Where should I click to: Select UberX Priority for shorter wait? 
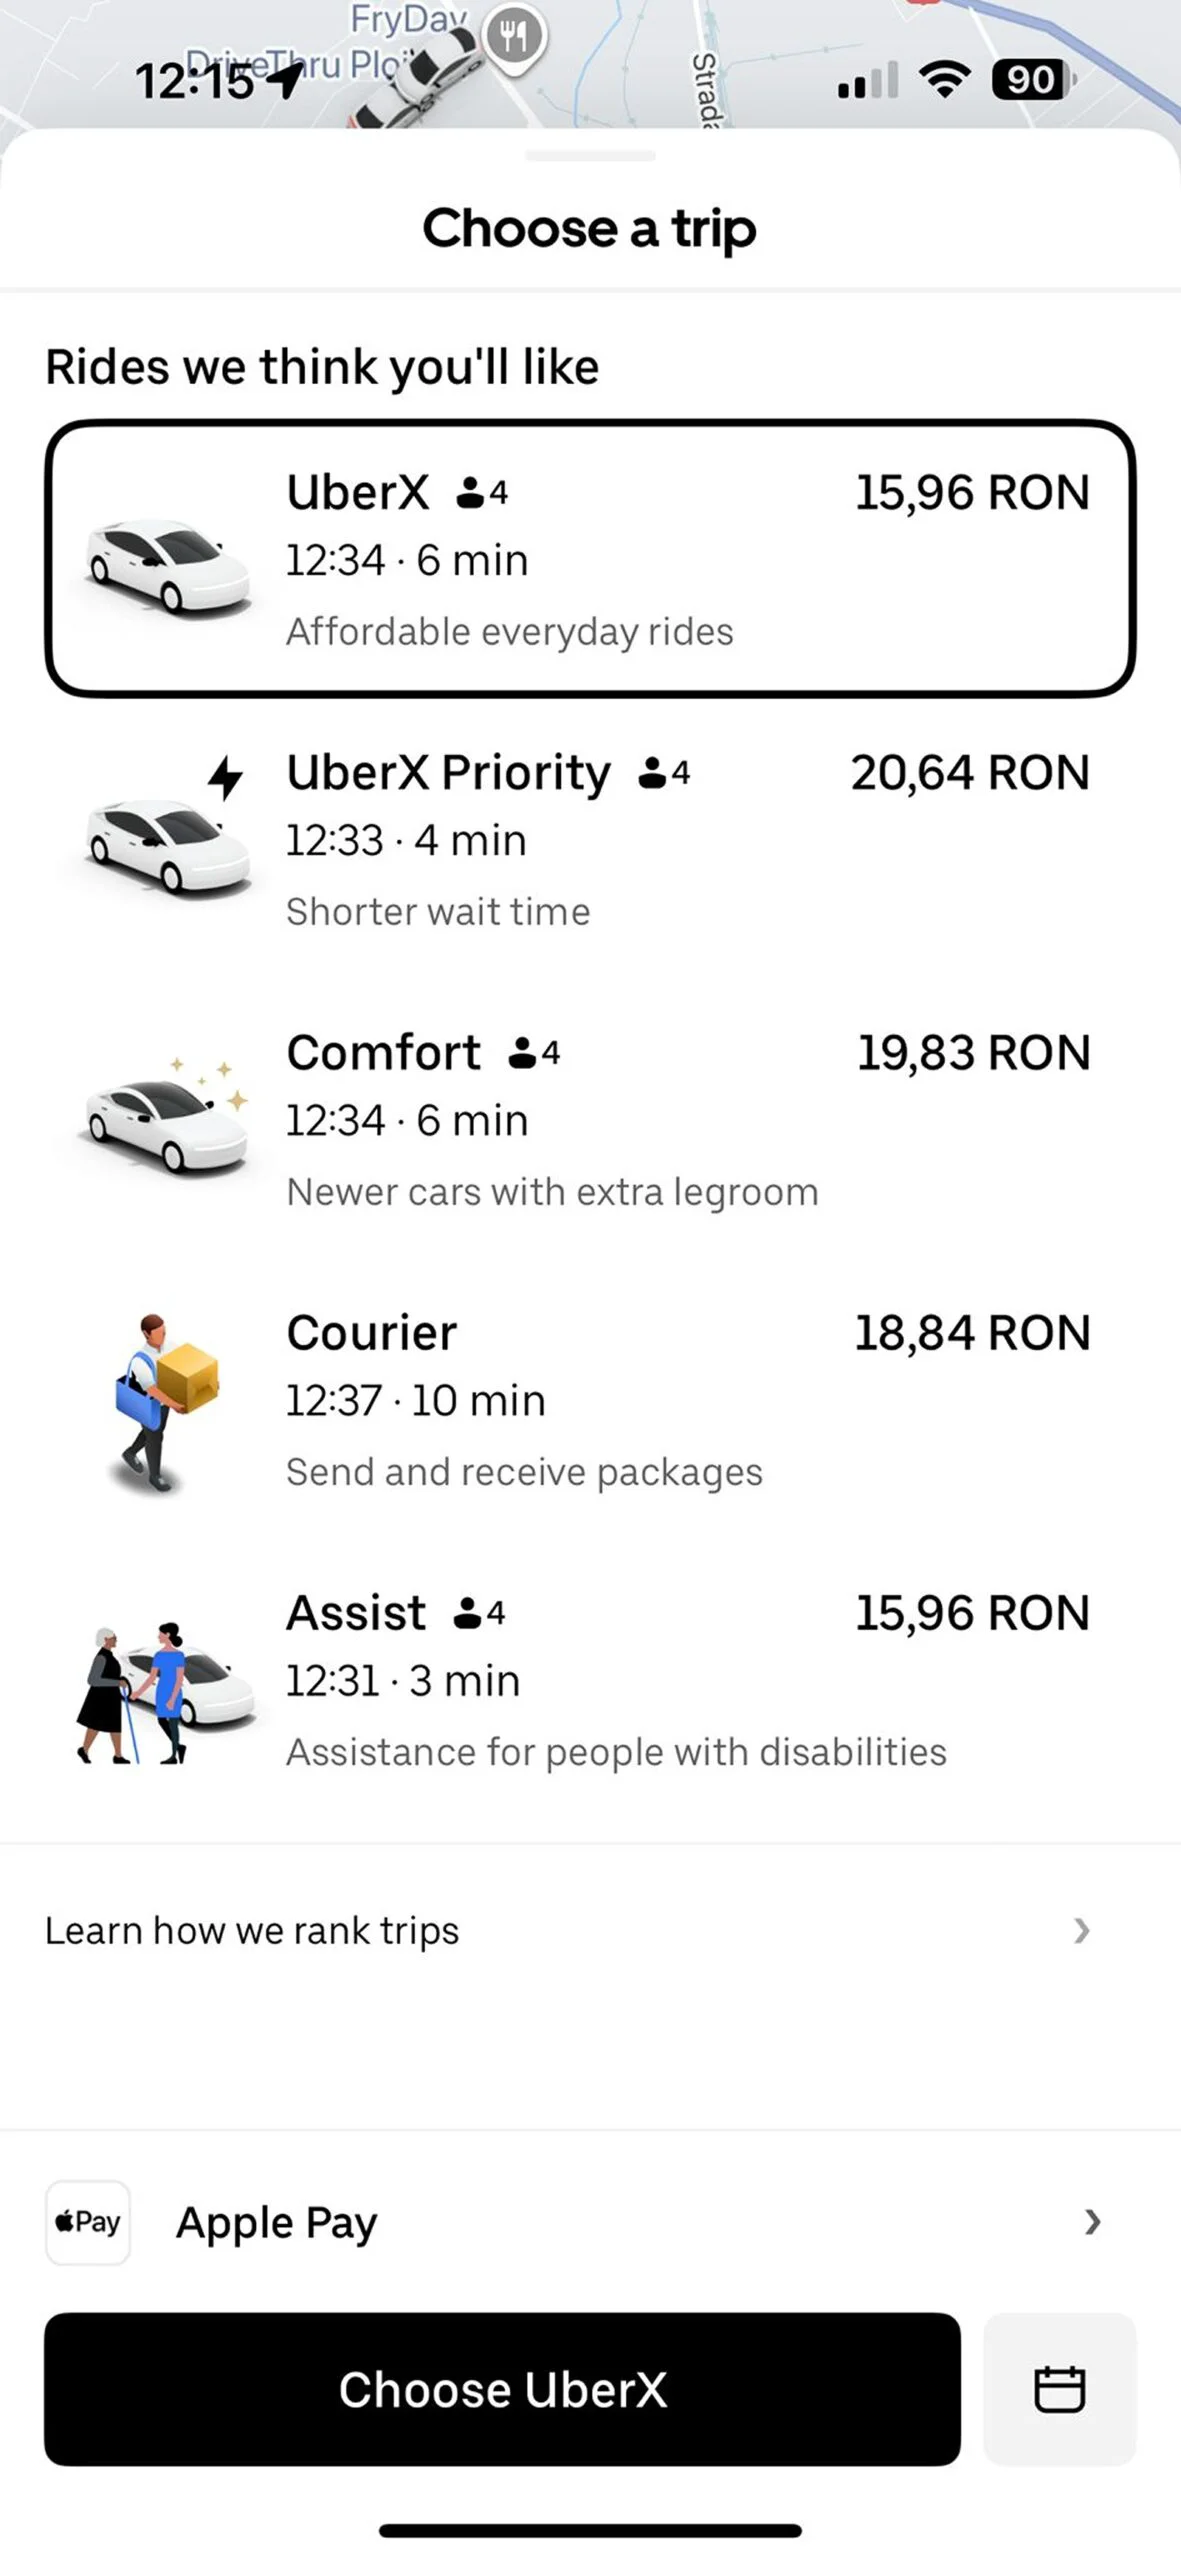(590, 840)
